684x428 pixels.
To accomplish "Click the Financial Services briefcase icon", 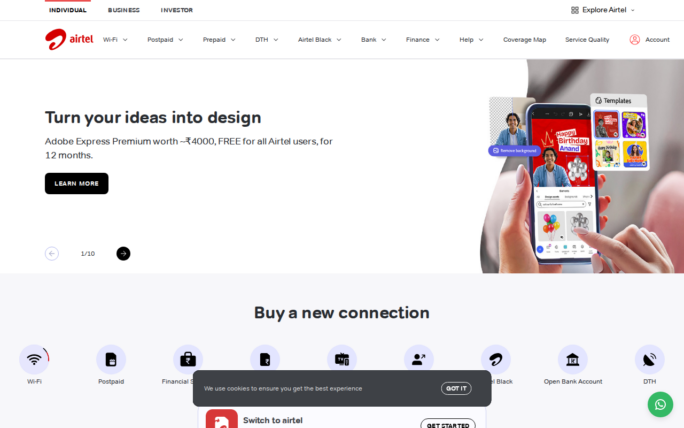I will [x=188, y=359].
